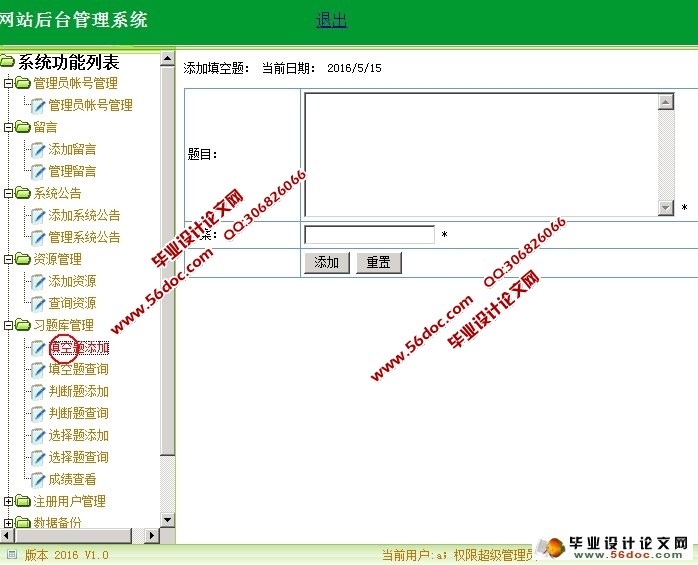
Task: Click the page icon beside 管理系统公告
Action: coord(38,237)
